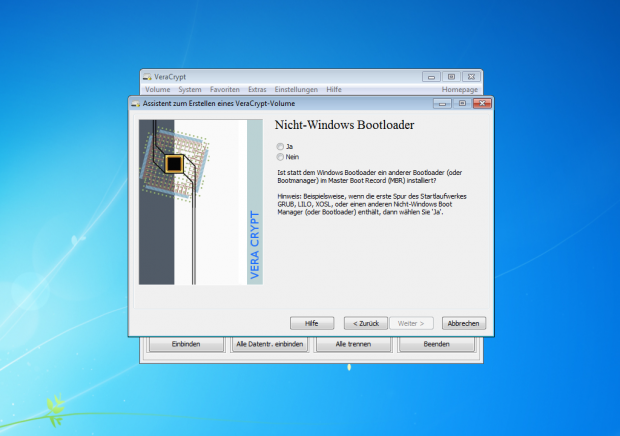Click Beenden in VeraCrypt main window

click(x=437, y=344)
